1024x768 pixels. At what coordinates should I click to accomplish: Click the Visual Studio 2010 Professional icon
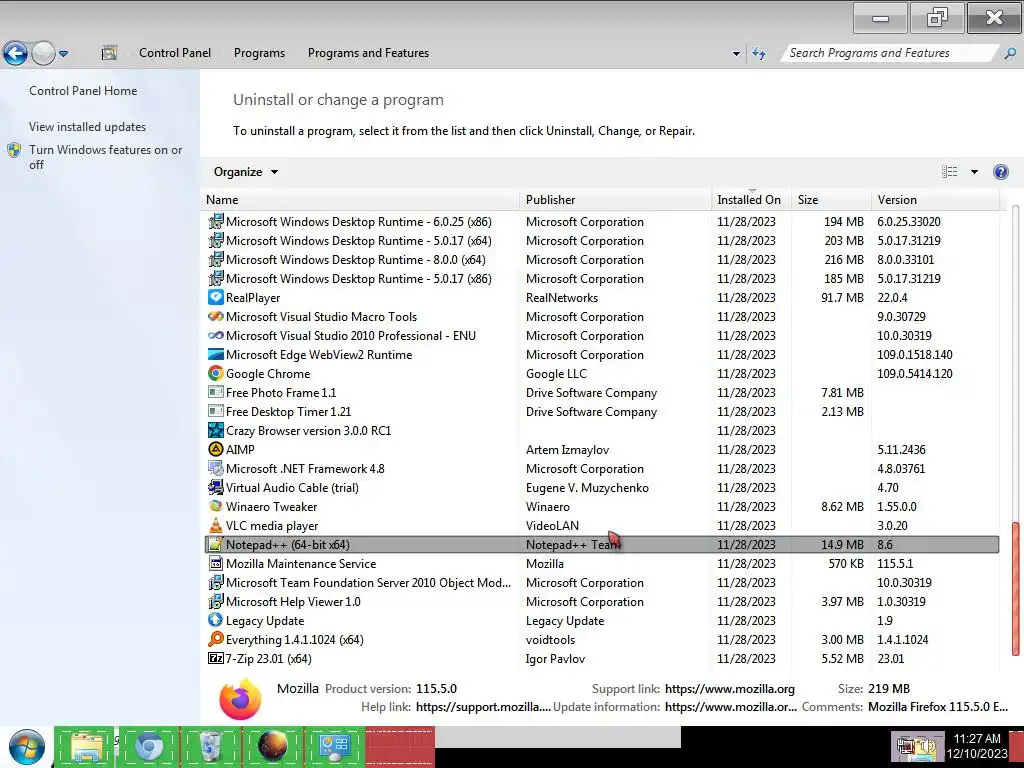(216, 335)
